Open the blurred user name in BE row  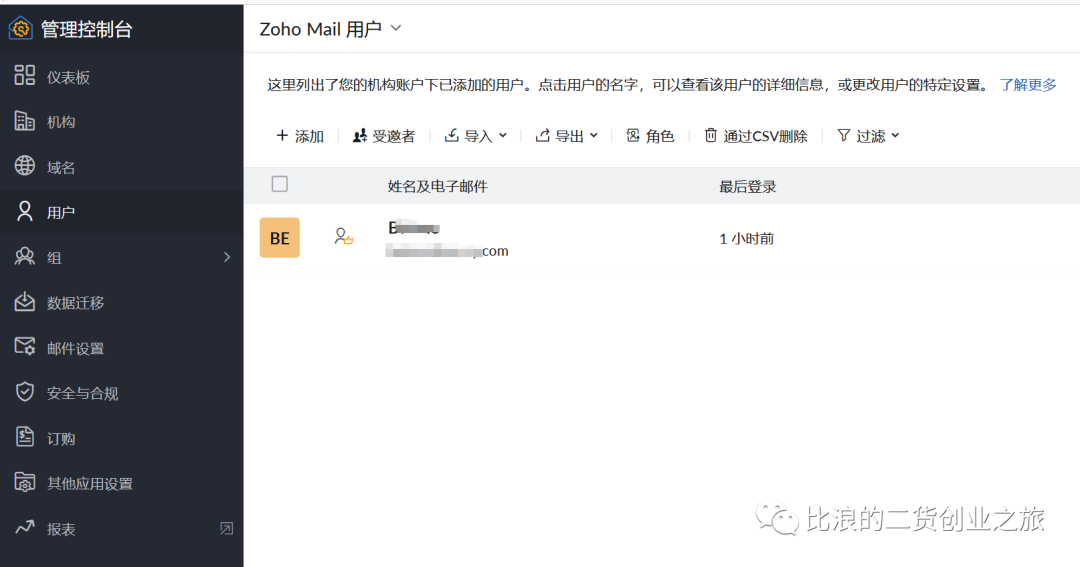[413, 227]
